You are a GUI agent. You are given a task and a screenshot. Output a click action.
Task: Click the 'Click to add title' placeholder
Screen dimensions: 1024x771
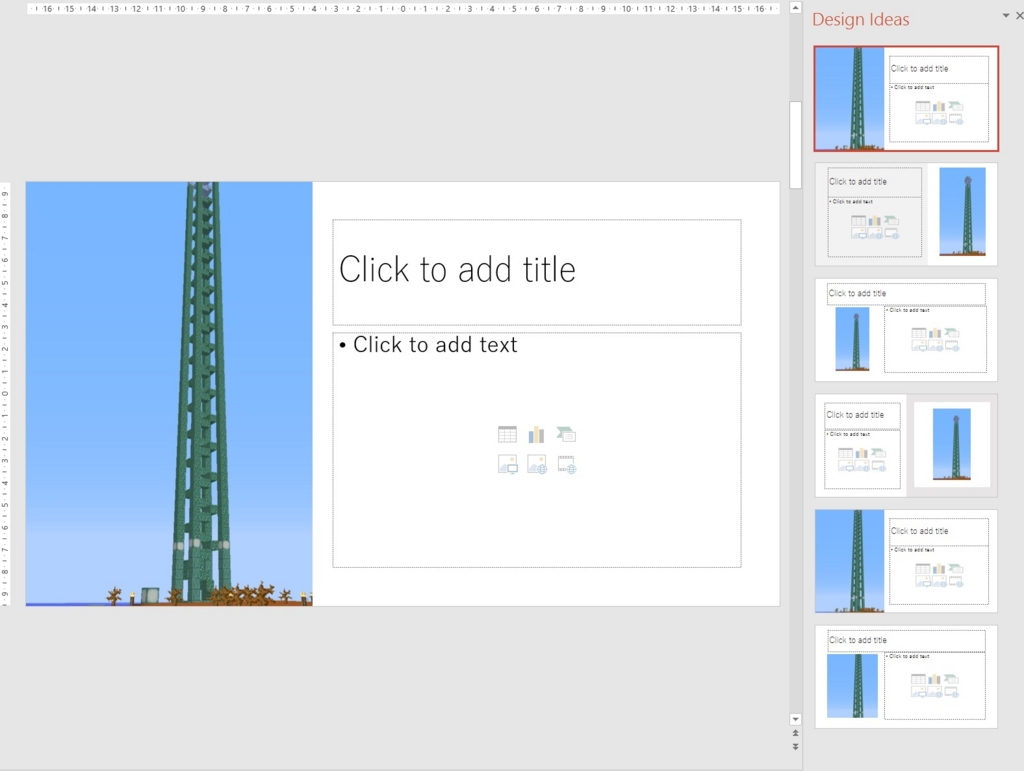537,272
